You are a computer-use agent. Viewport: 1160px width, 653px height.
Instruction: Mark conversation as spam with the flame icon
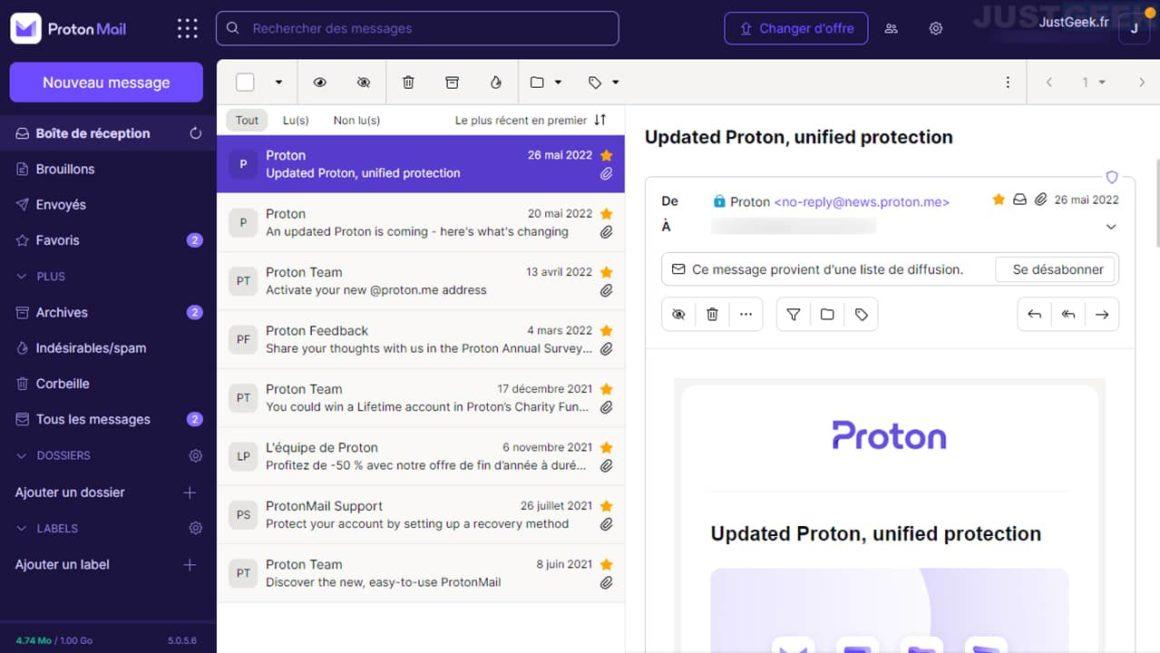494,81
